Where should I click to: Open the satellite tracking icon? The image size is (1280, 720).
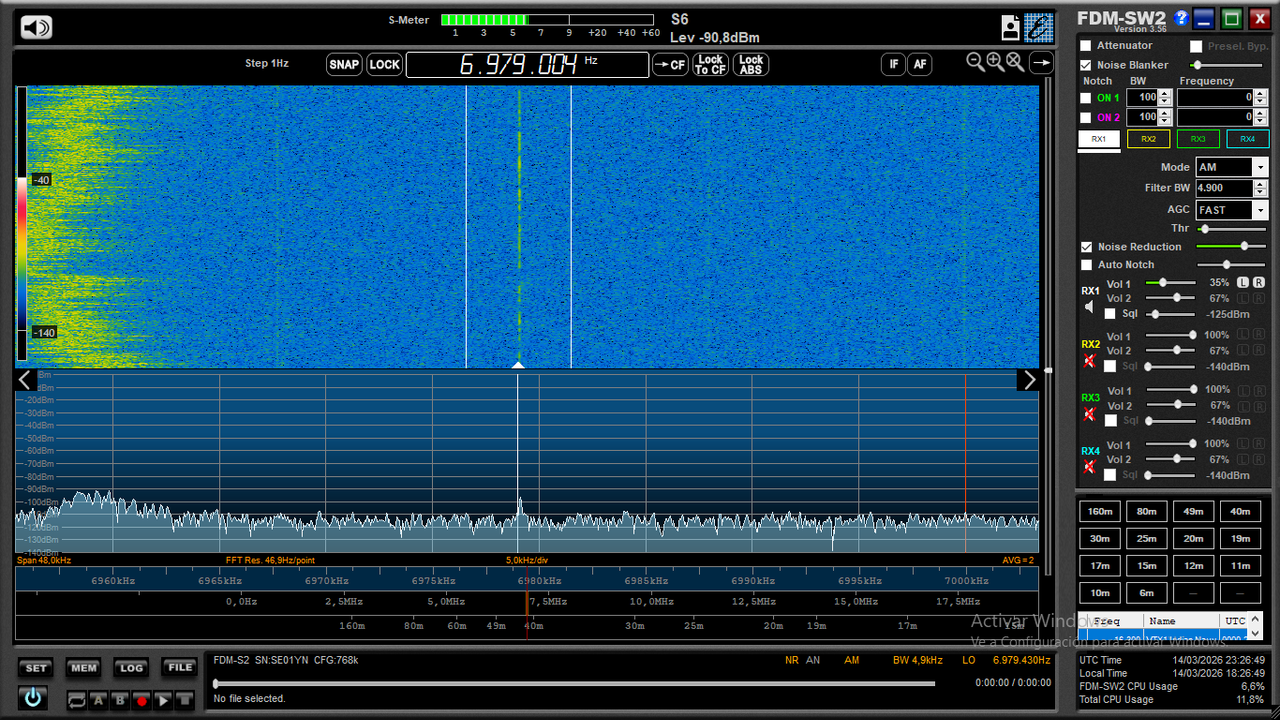click(1039, 27)
